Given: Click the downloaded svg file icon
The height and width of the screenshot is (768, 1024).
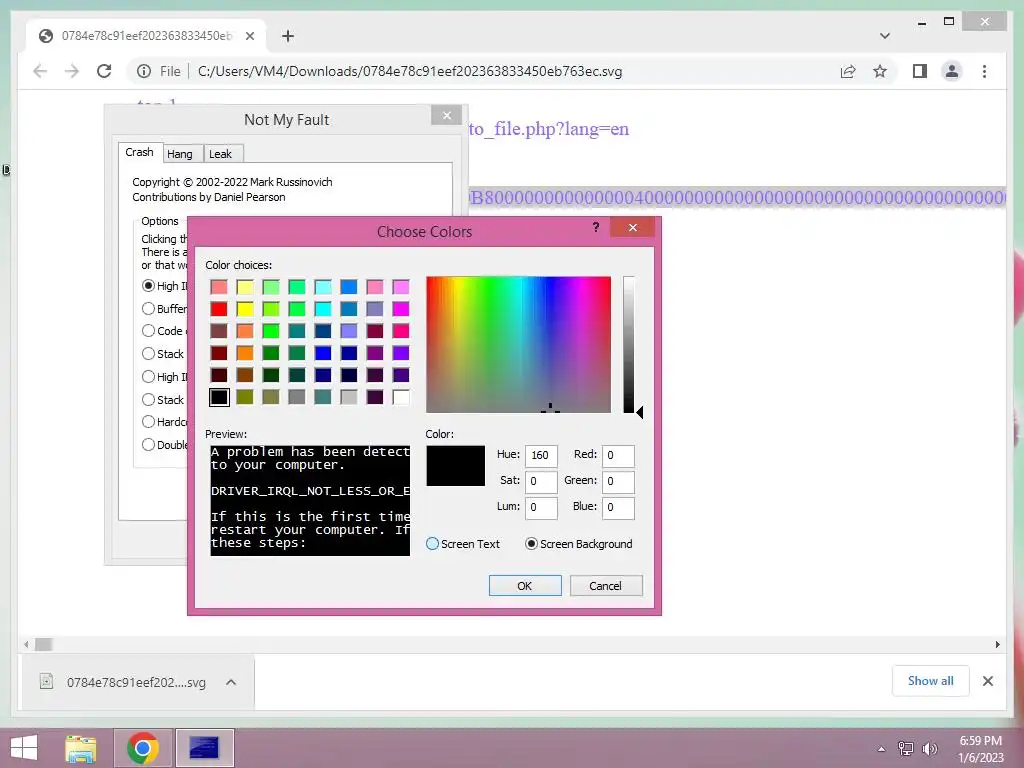Looking at the screenshot, I should (46, 682).
